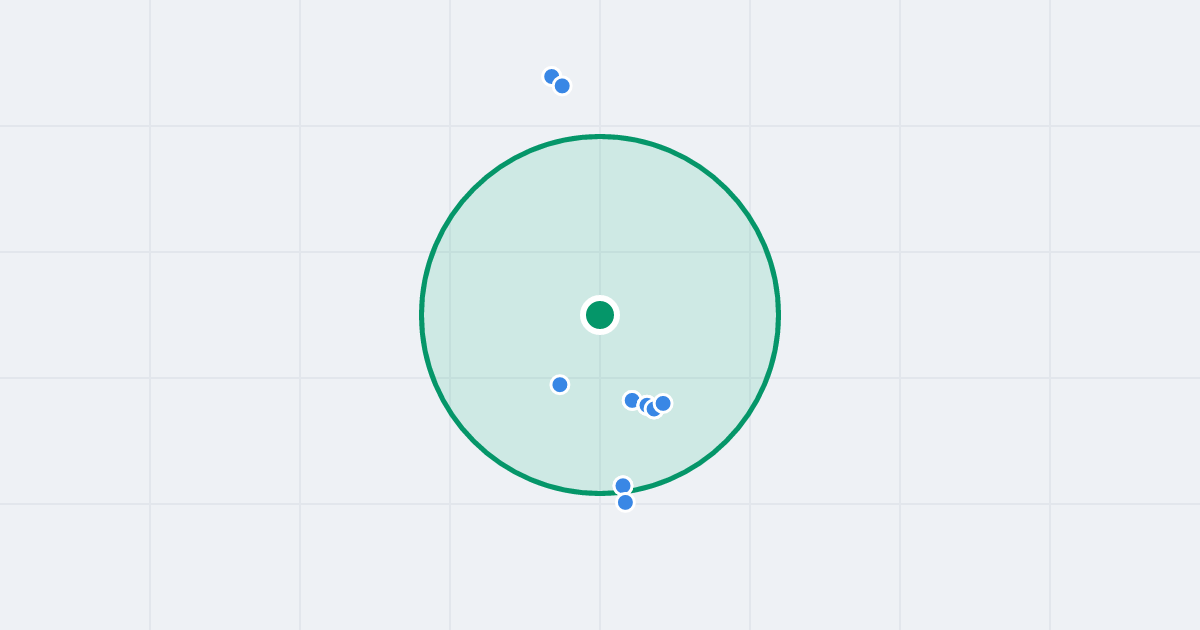
Task: Select the blue dot just below the circle
Action: click(x=625, y=502)
